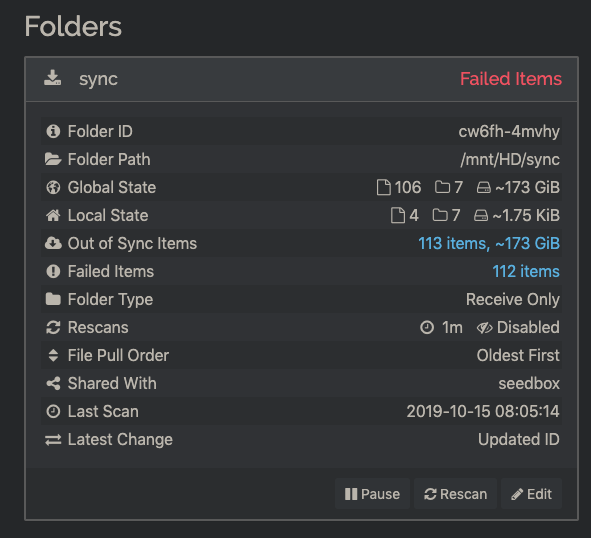Click the share icon next to Shared With

pos(53,383)
